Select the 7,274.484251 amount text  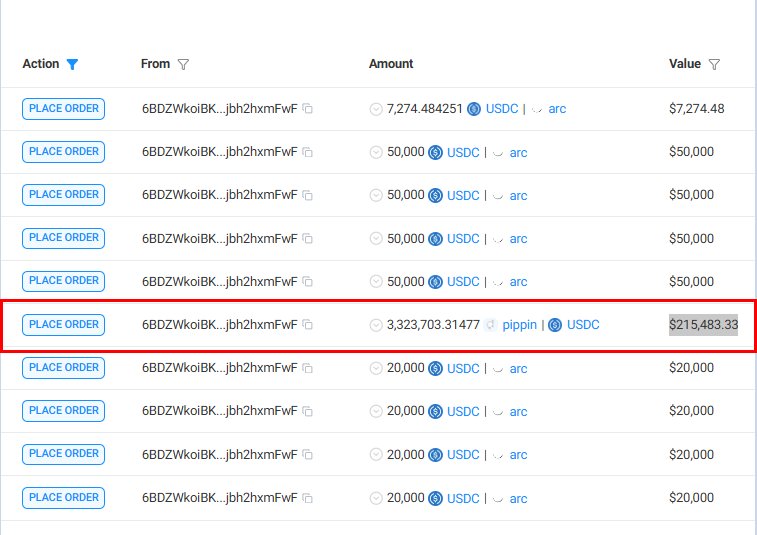click(x=425, y=109)
